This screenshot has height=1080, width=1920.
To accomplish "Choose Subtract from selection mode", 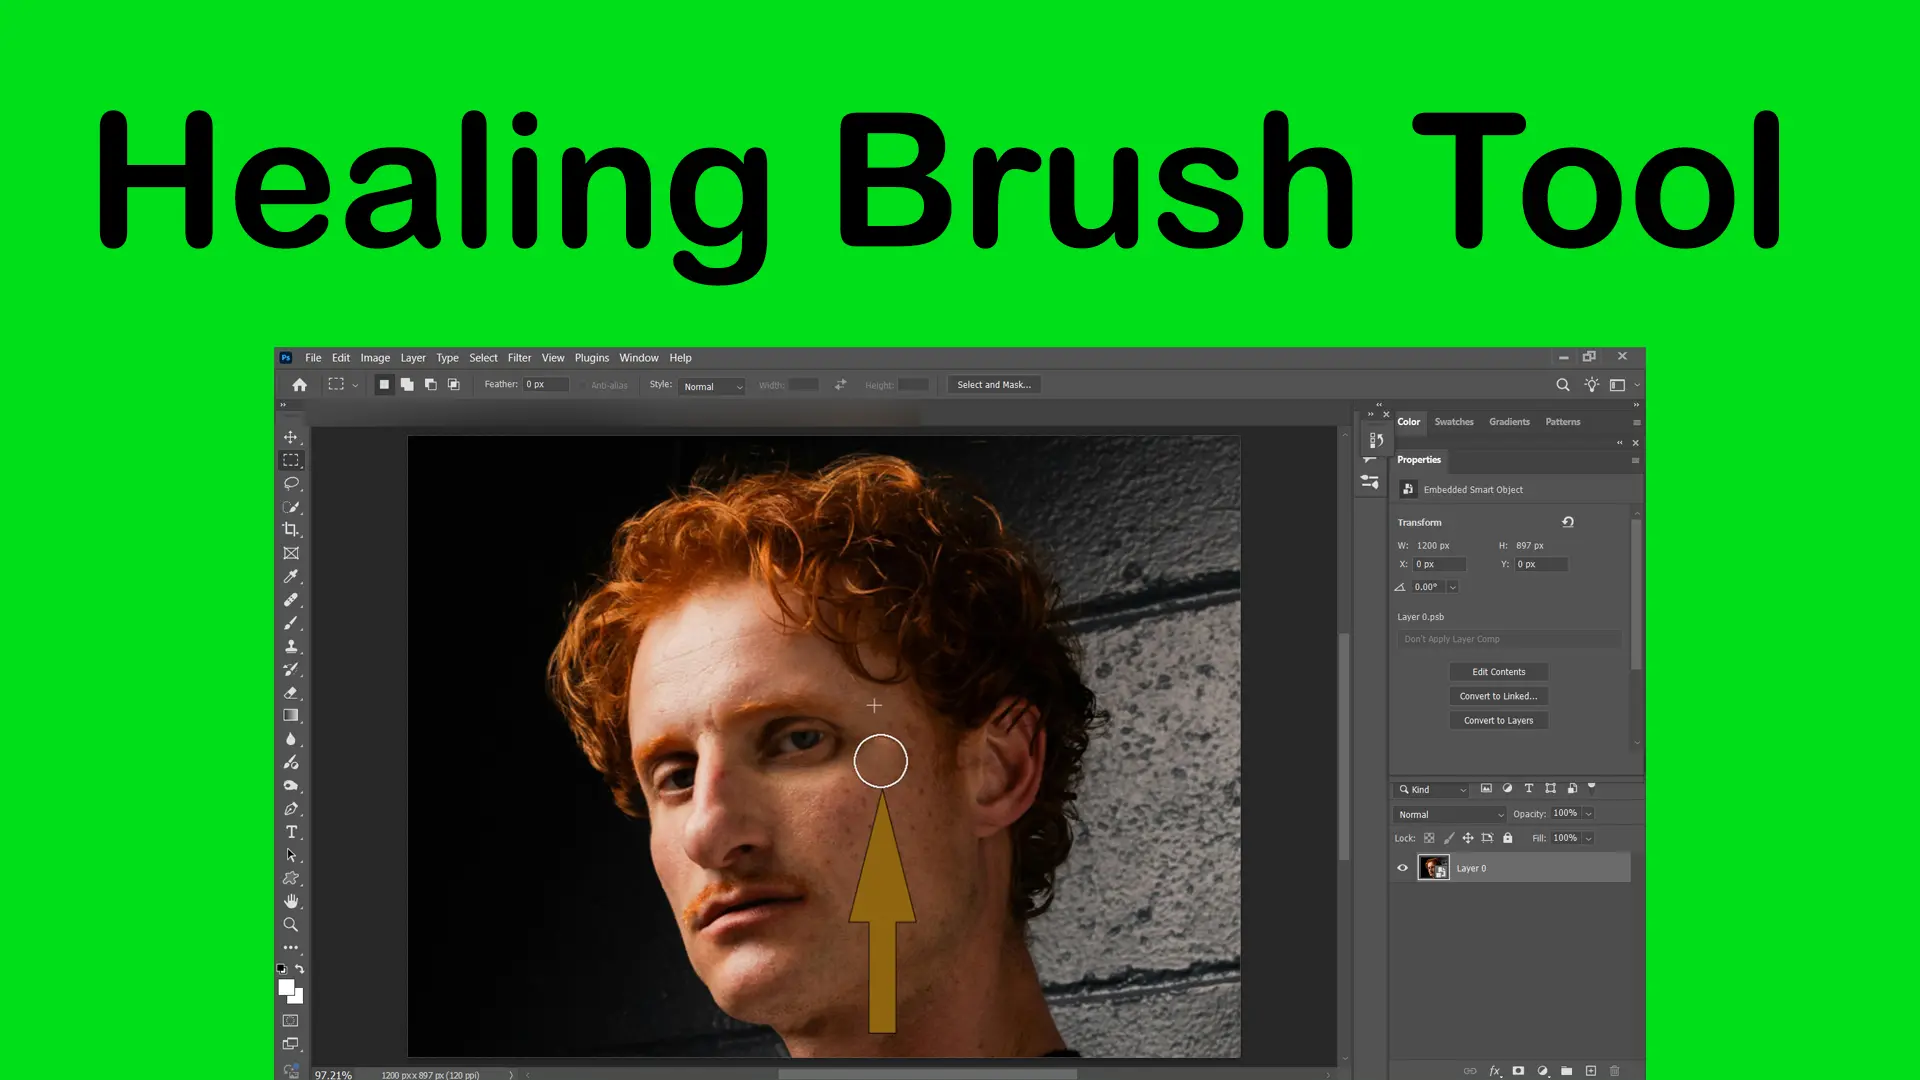I will tap(431, 385).
